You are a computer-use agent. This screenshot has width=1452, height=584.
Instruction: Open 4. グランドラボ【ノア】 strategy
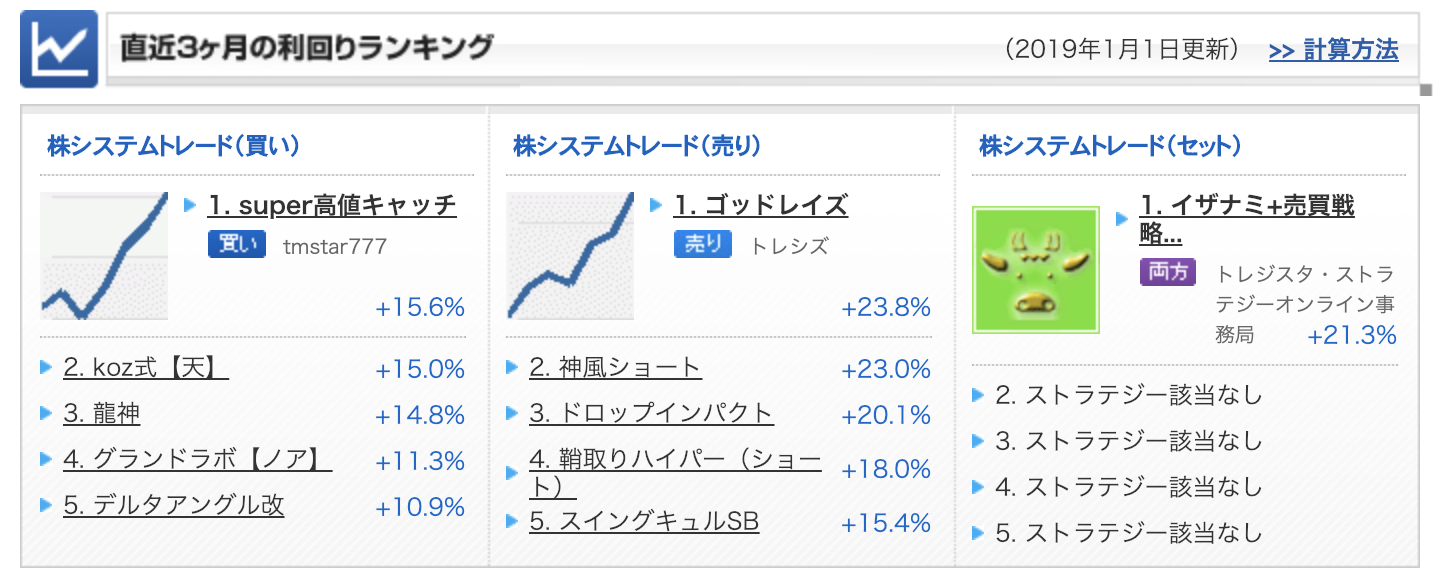point(197,460)
